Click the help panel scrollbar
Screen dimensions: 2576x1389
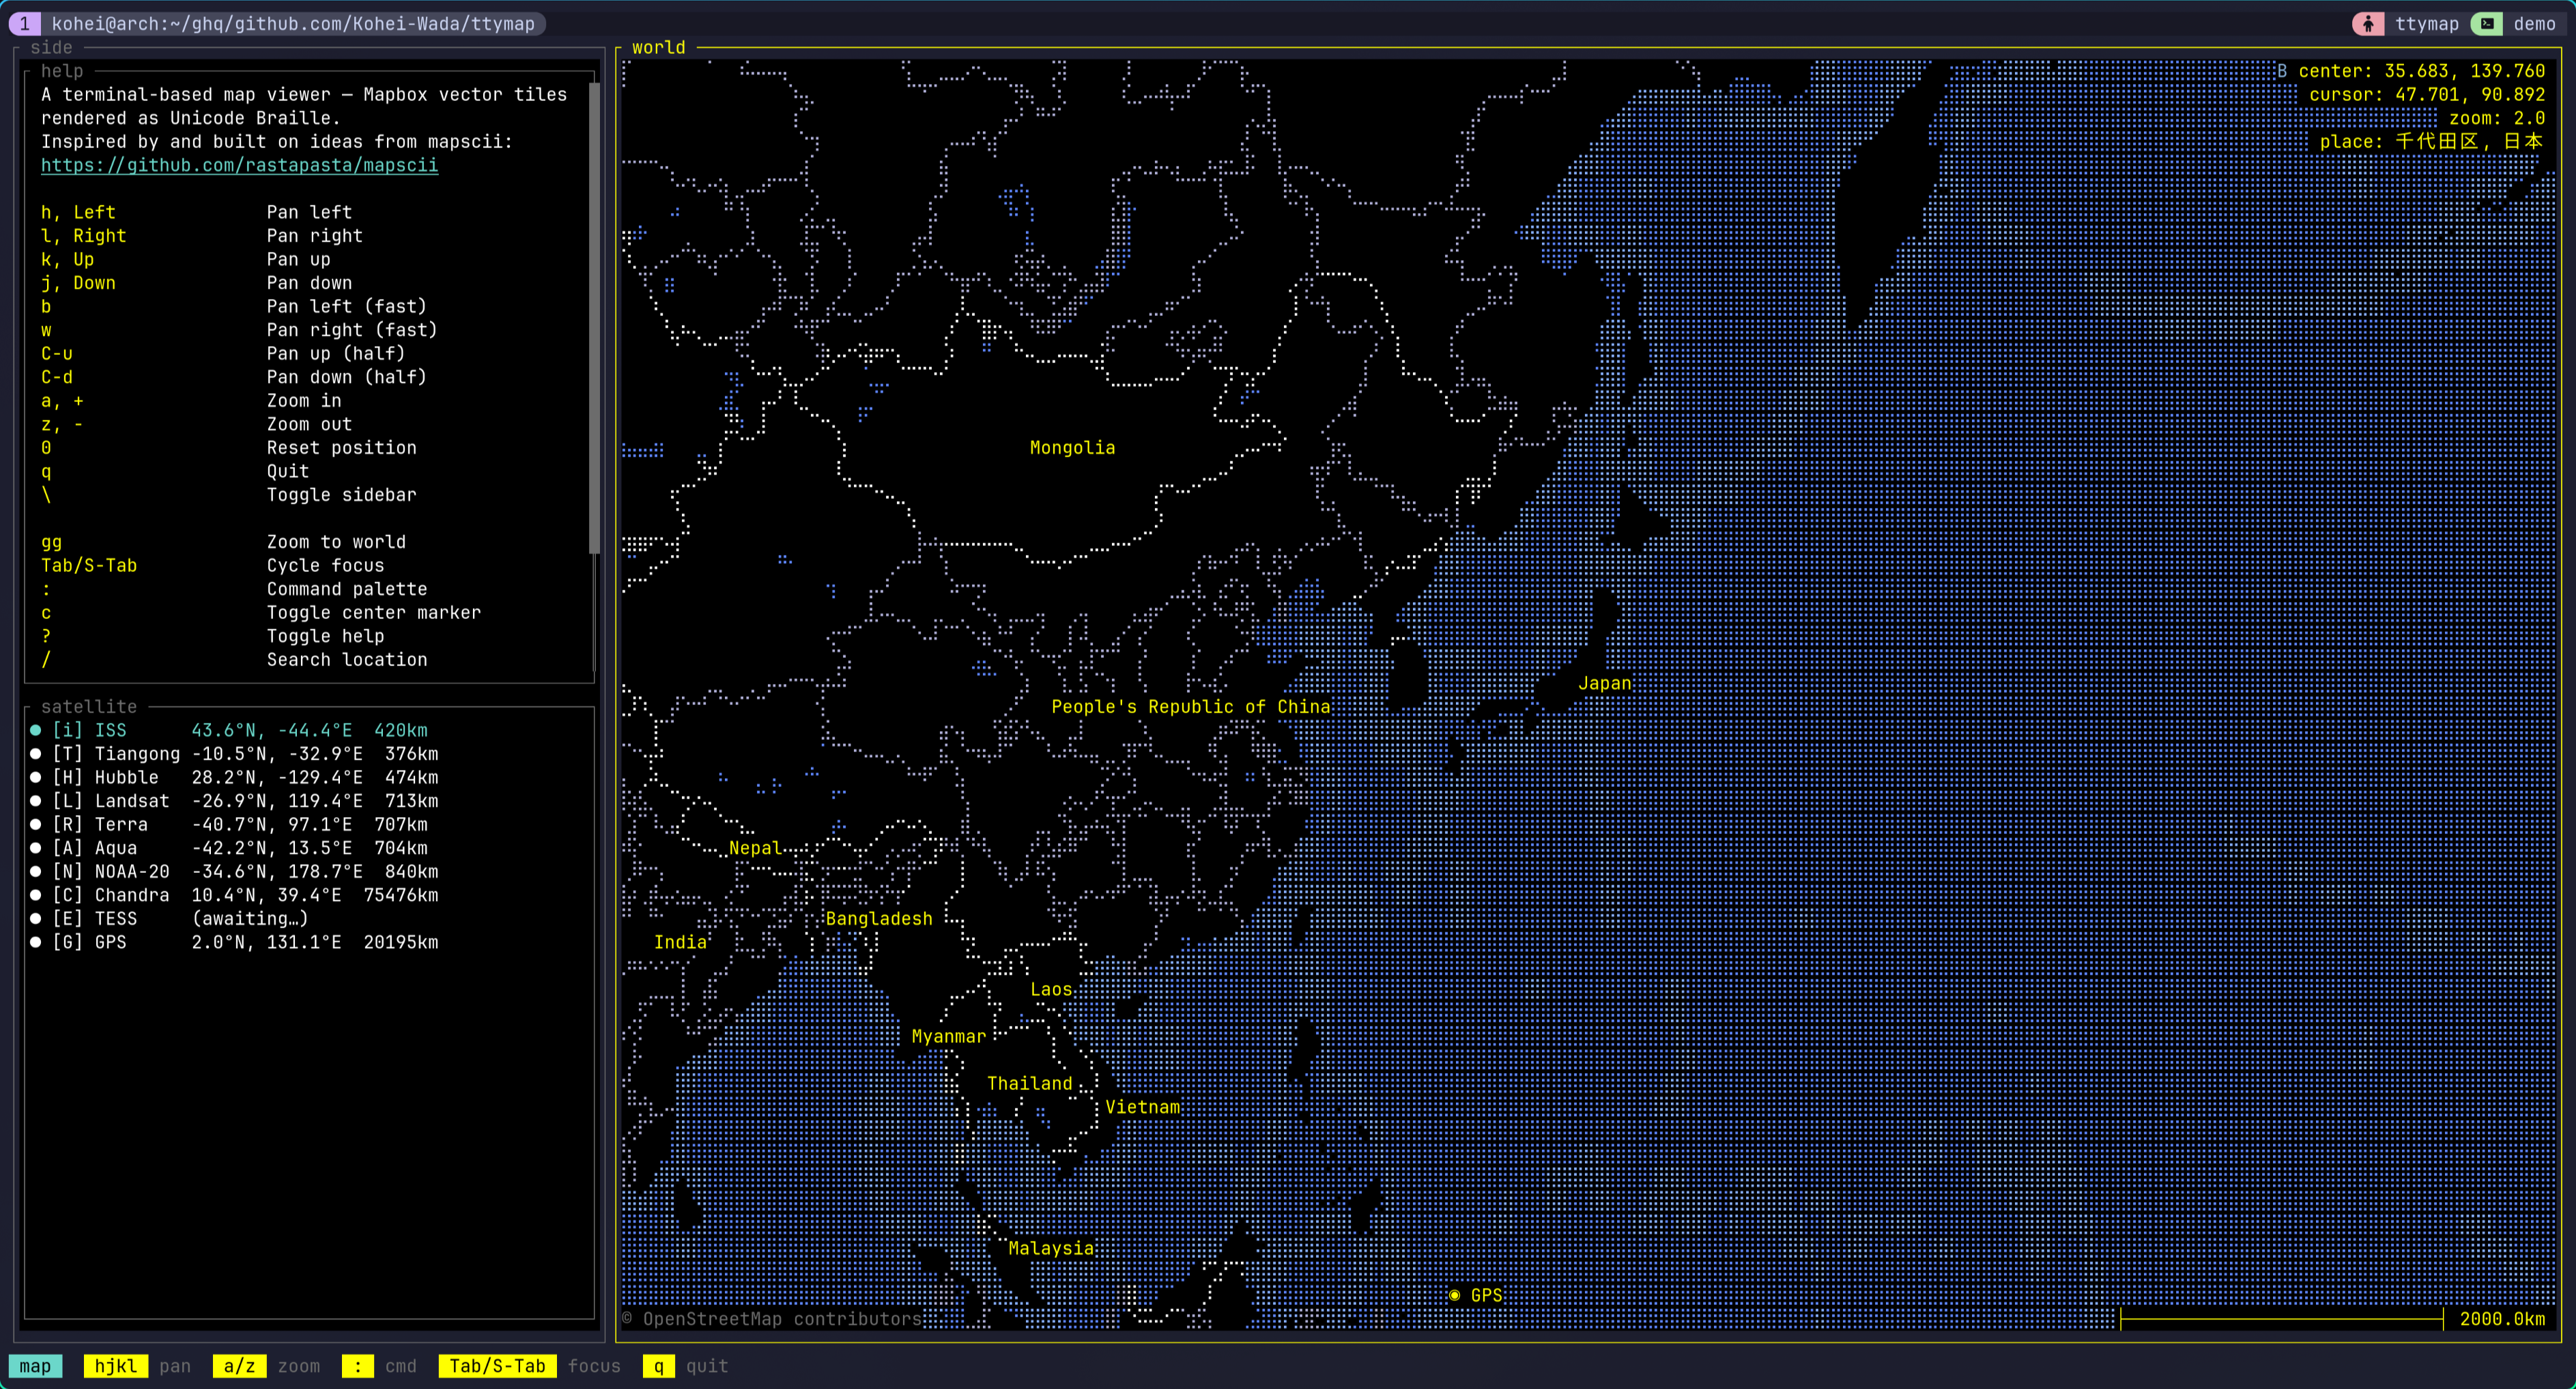[594, 318]
